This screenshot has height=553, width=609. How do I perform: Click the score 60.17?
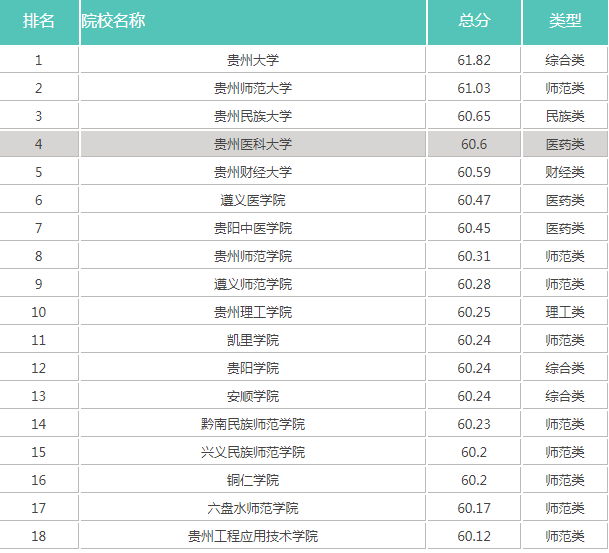(x=474, y=508)
